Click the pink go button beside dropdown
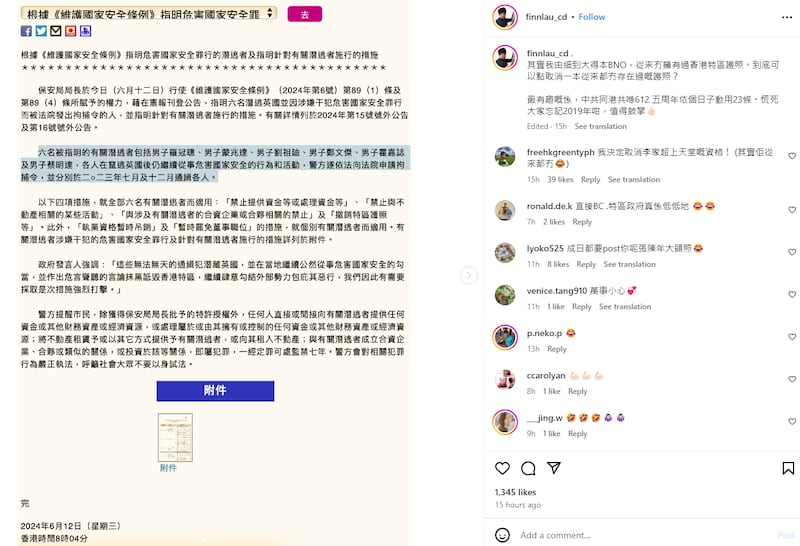800x546 pixels. pos(305,14)
